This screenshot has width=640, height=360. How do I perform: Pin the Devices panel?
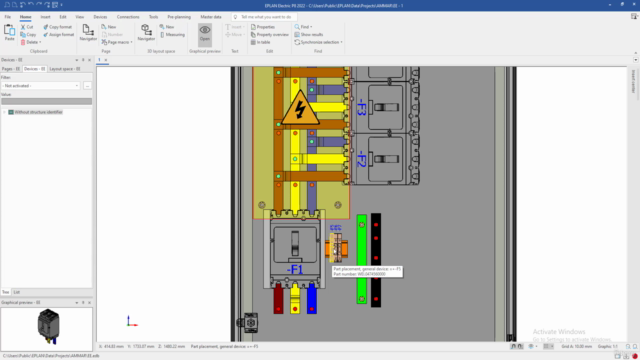[x=83, y=60]
